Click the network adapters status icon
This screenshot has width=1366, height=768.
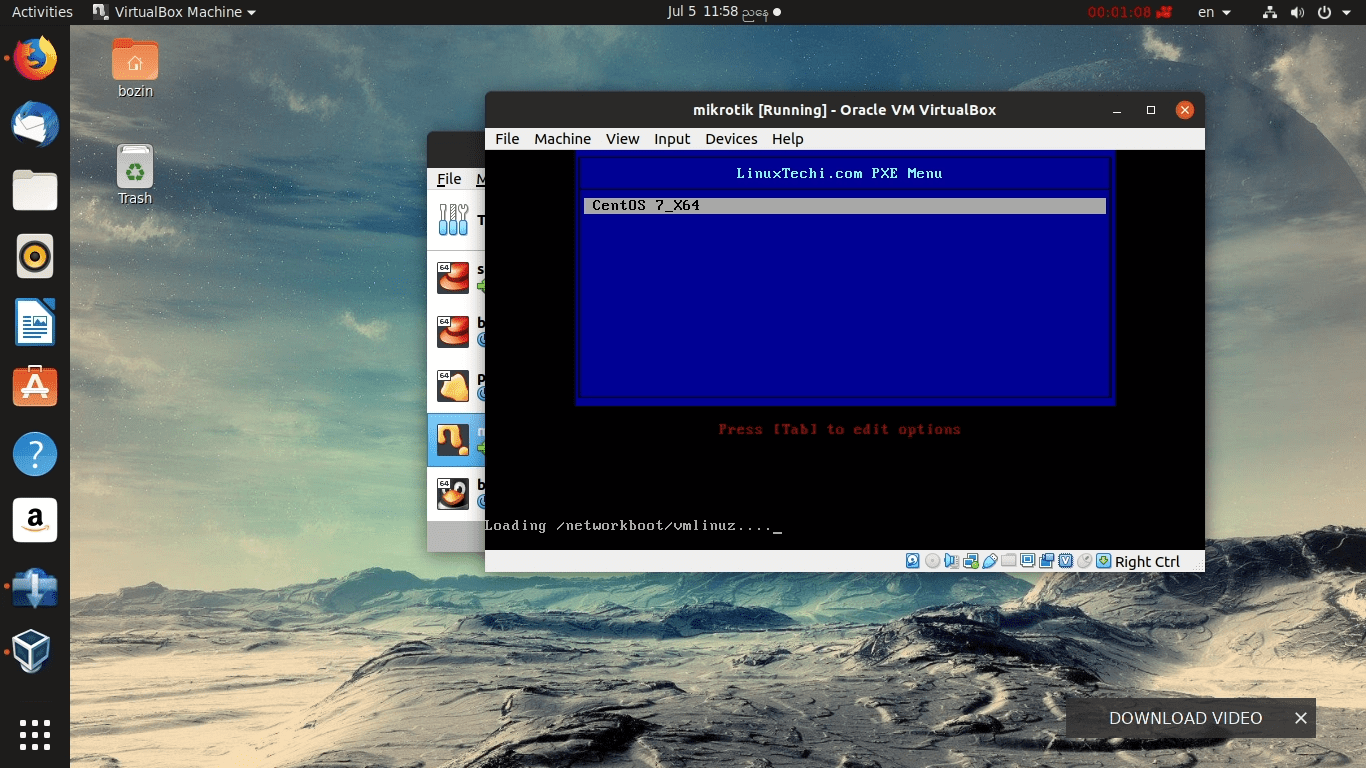970,561
